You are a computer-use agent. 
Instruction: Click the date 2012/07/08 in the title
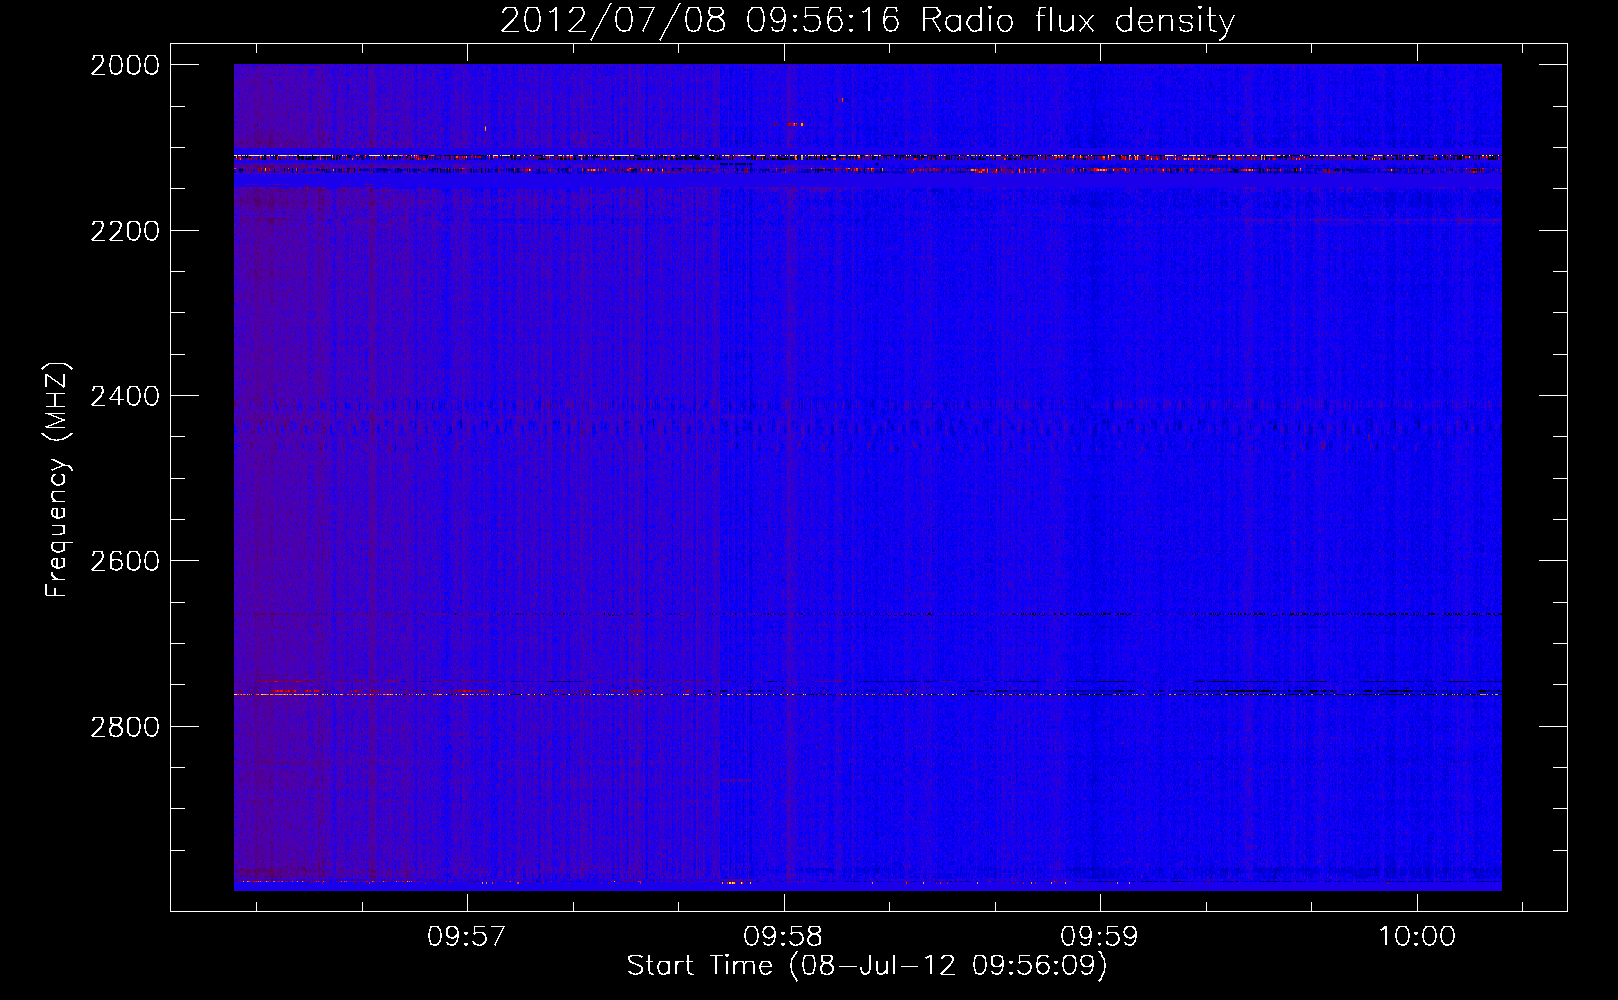tap(612, 21)
